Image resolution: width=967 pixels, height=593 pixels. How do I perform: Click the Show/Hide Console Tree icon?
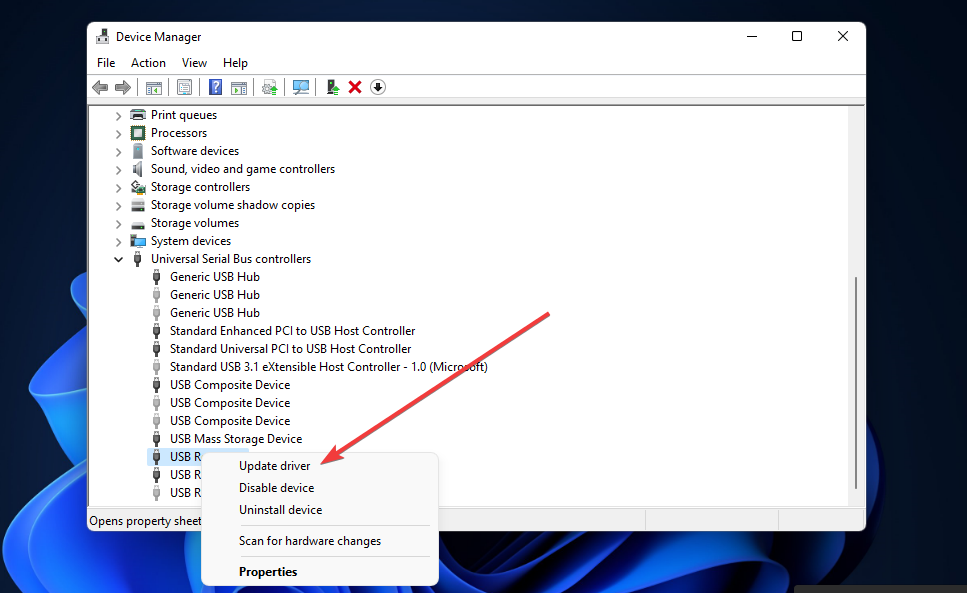coord(154,87)
